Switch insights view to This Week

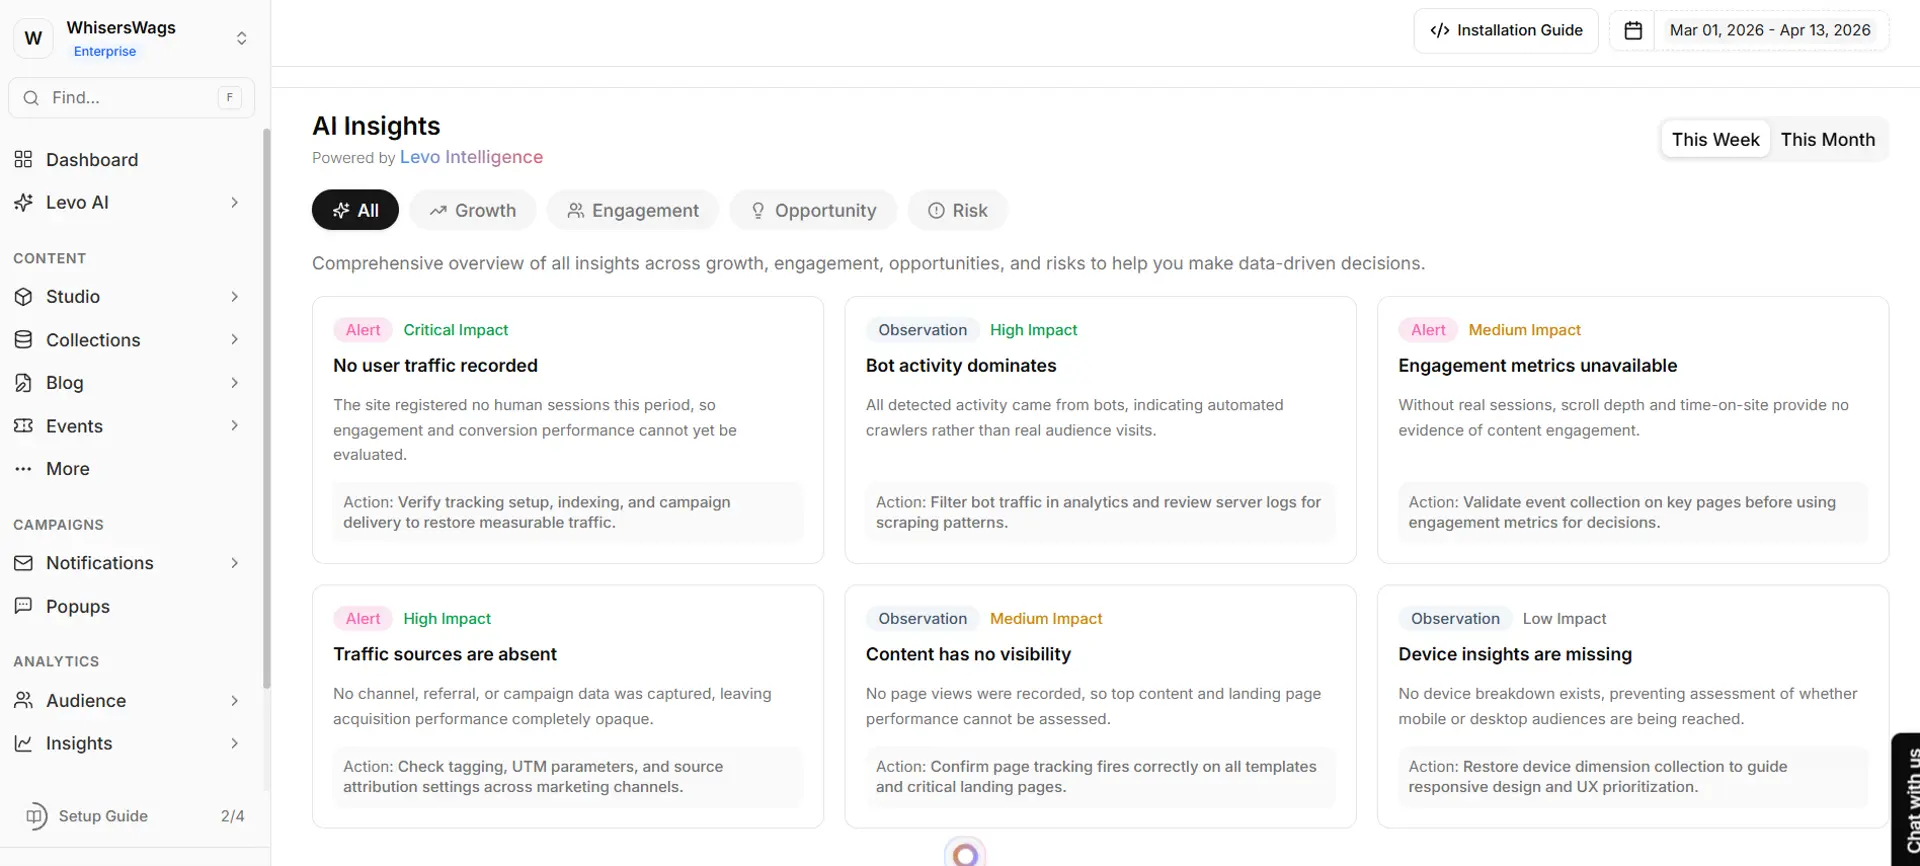[1715, 140]
